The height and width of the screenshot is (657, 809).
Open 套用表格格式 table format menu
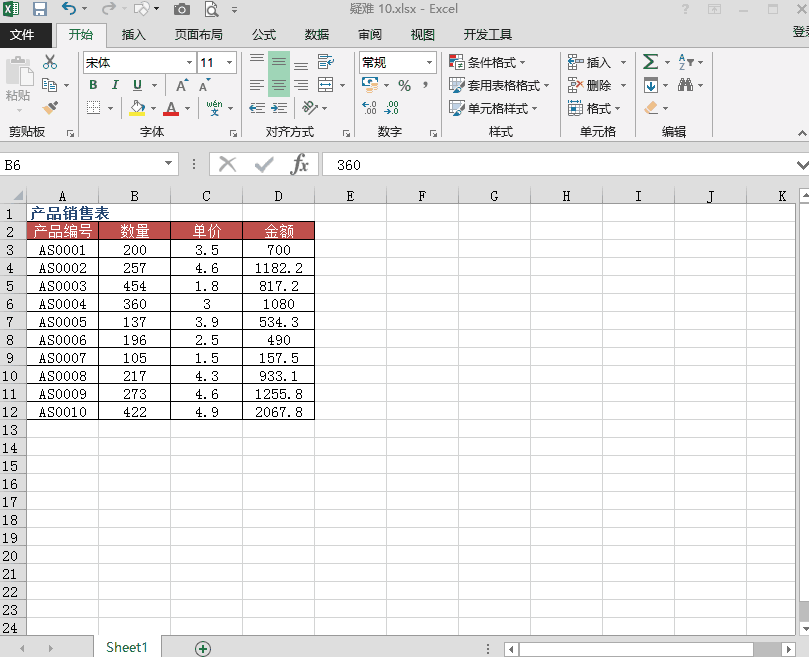pyautogui.click(x=499, y=85)
